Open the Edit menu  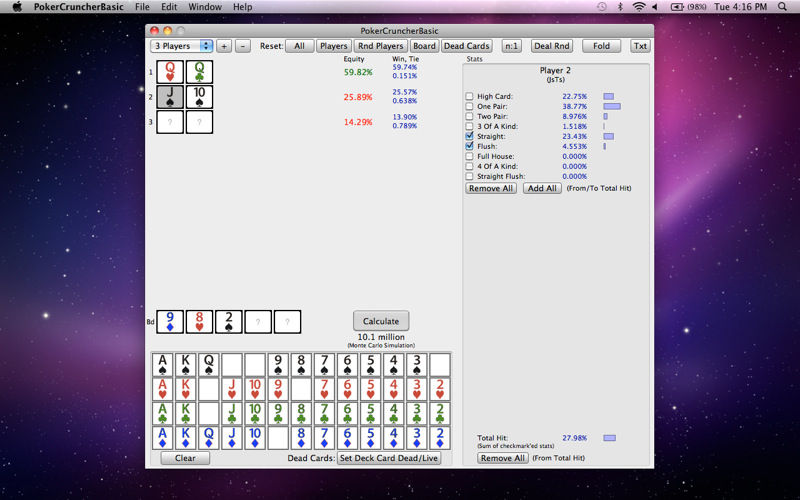(x=169, y=7)
